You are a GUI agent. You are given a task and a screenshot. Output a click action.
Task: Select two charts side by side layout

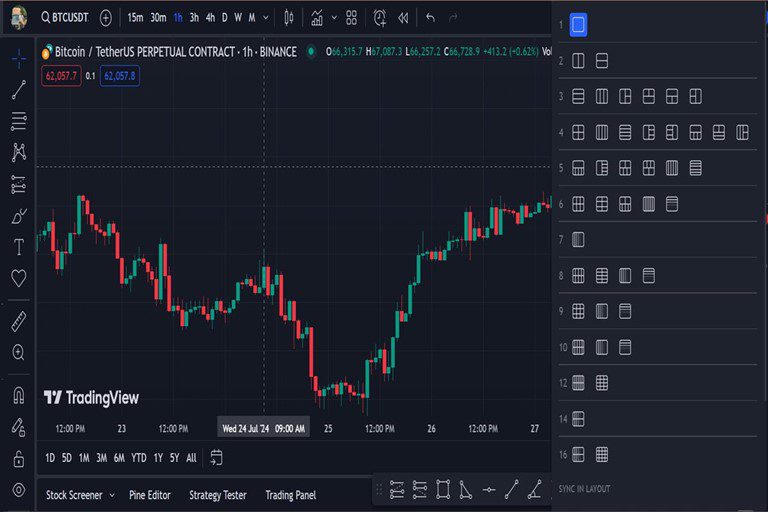pos(578,61)
